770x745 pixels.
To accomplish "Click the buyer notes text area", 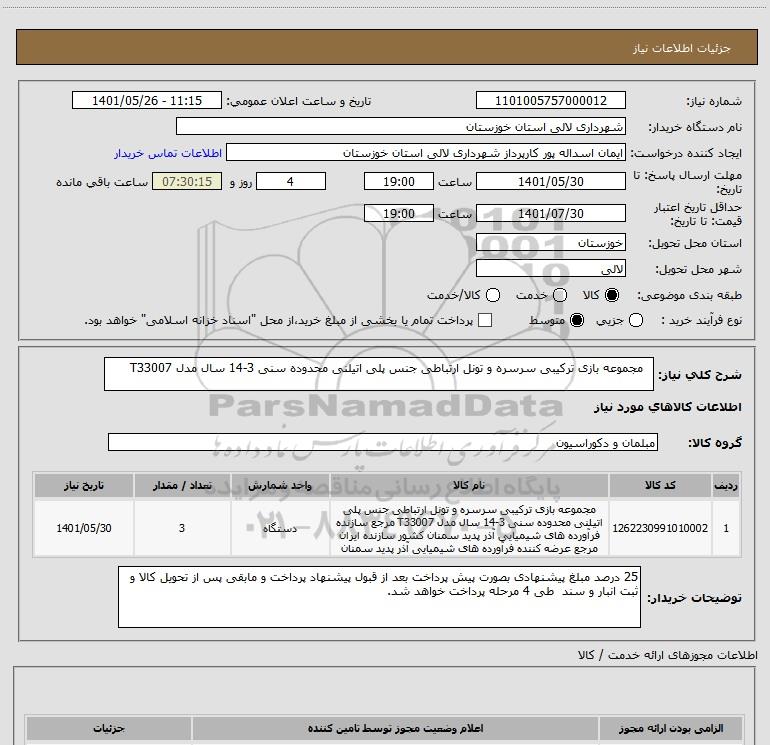I will pos(379,597).
